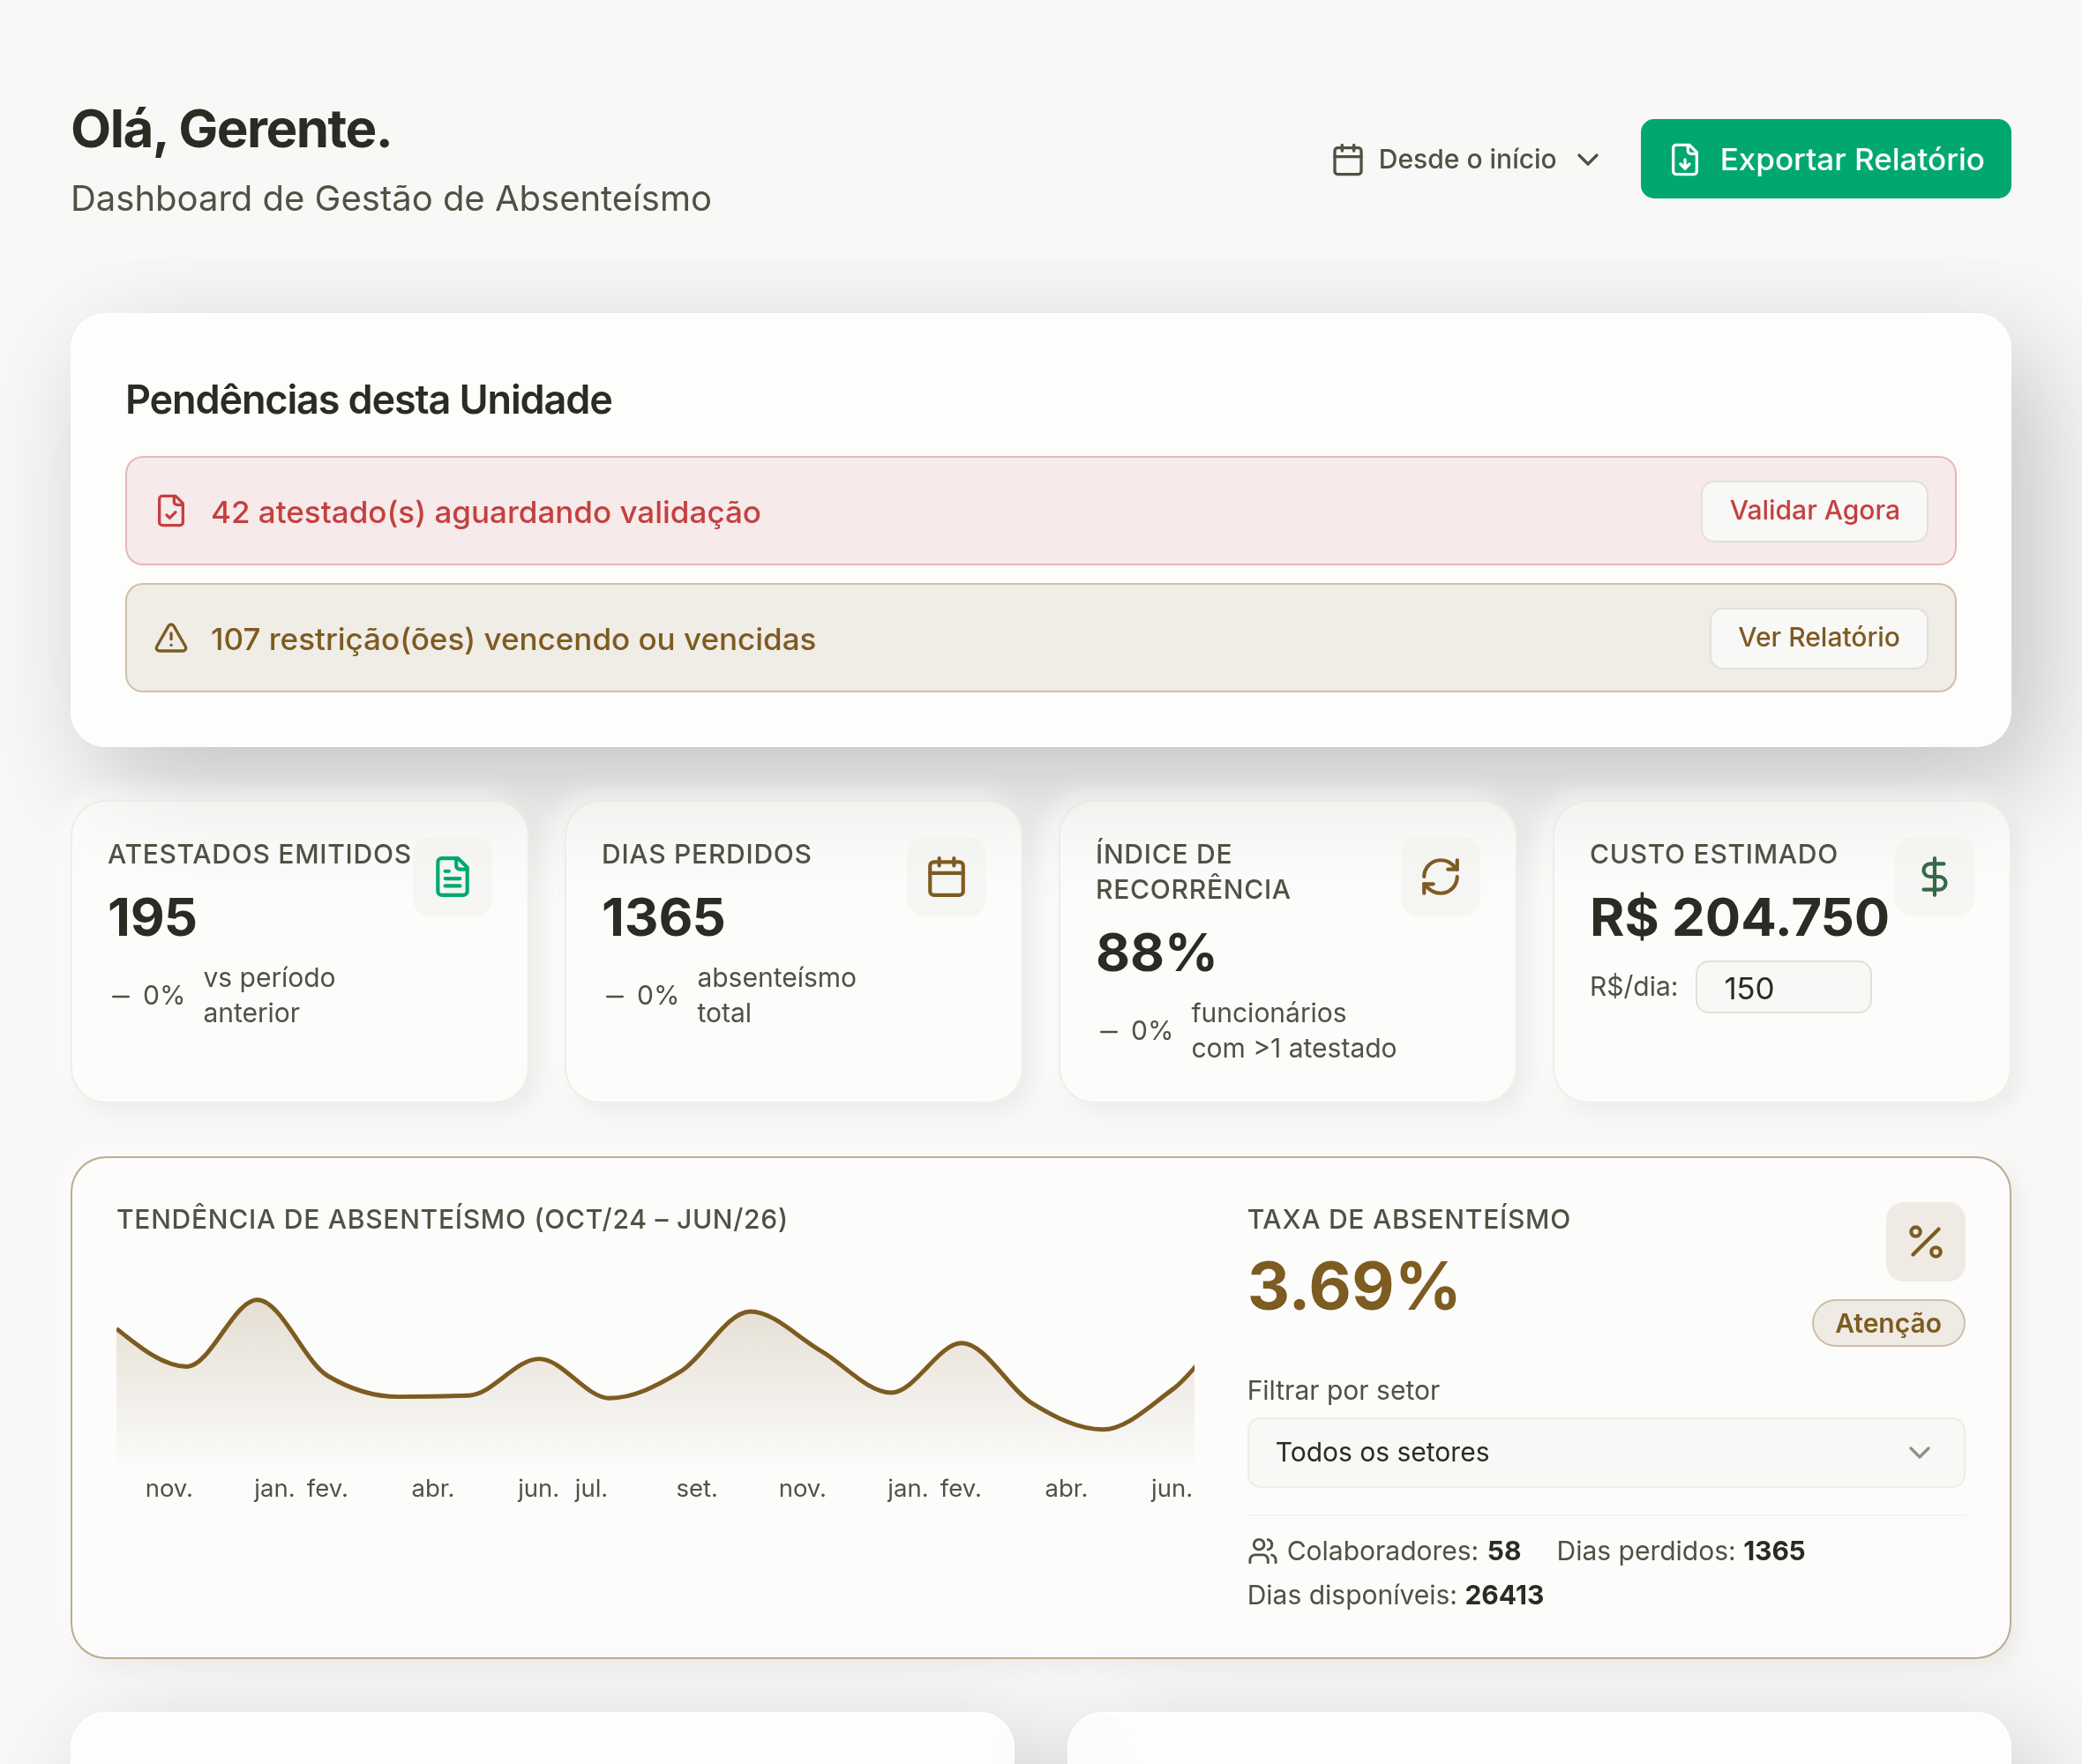Image resolution: width=2082 pixels, height=1764 pixels.
Task: Click Ver Relatório for expiring restrictions
Action: (1818, 638)
